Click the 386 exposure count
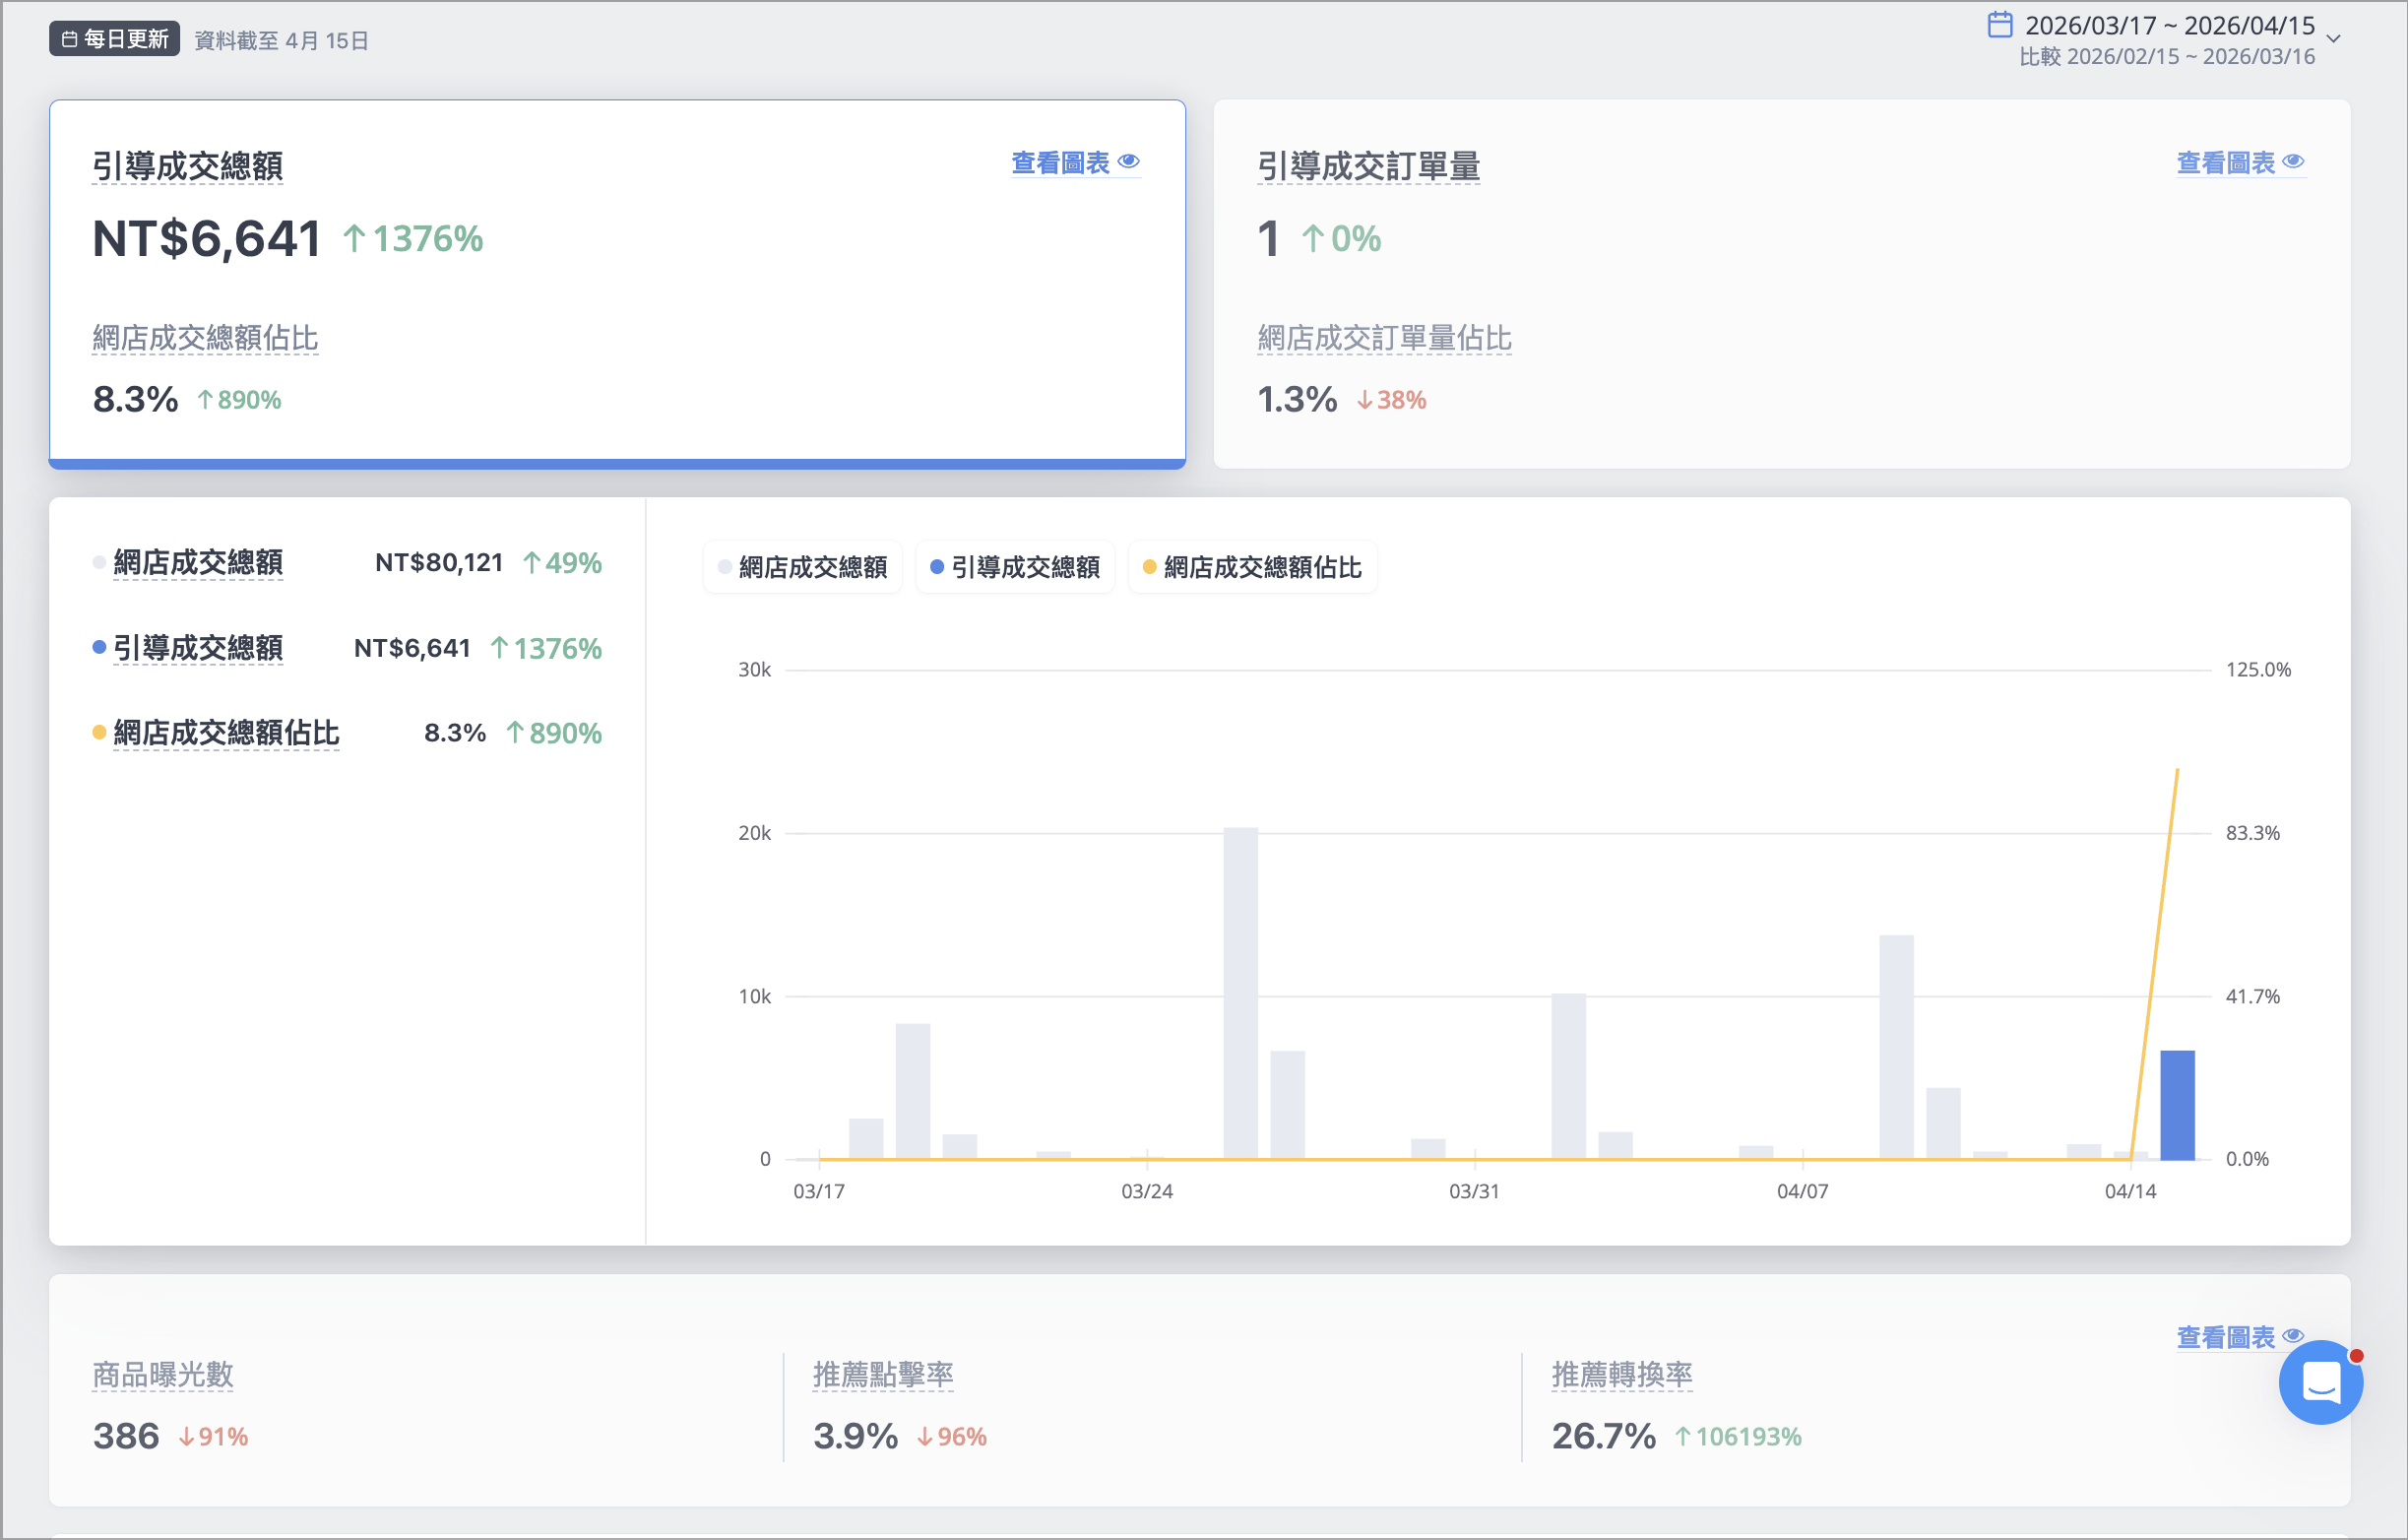2408x1540 pixels. point(126,1436)
